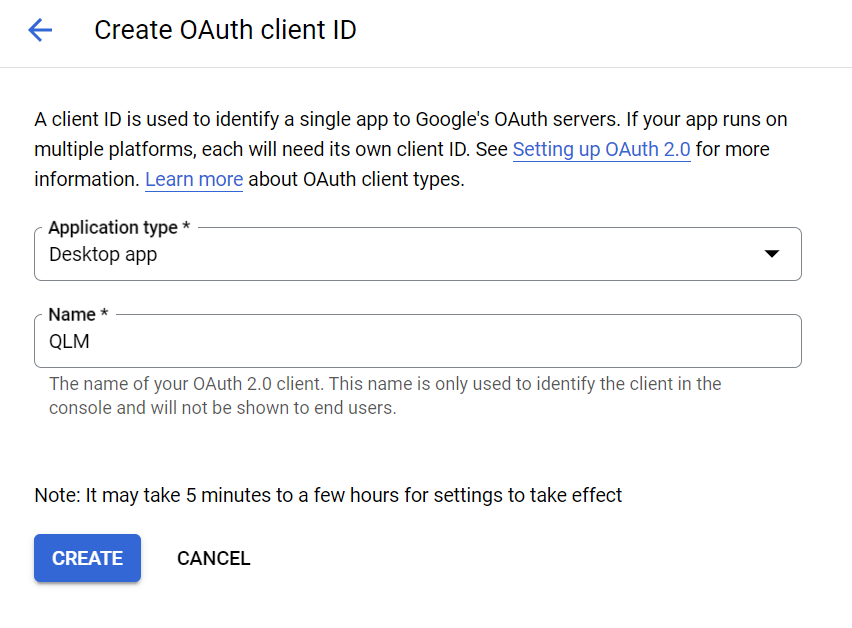Viewport: 852px width, 628px height.
Task: Click the note about settings taking effect
Action: coord(328,495)
